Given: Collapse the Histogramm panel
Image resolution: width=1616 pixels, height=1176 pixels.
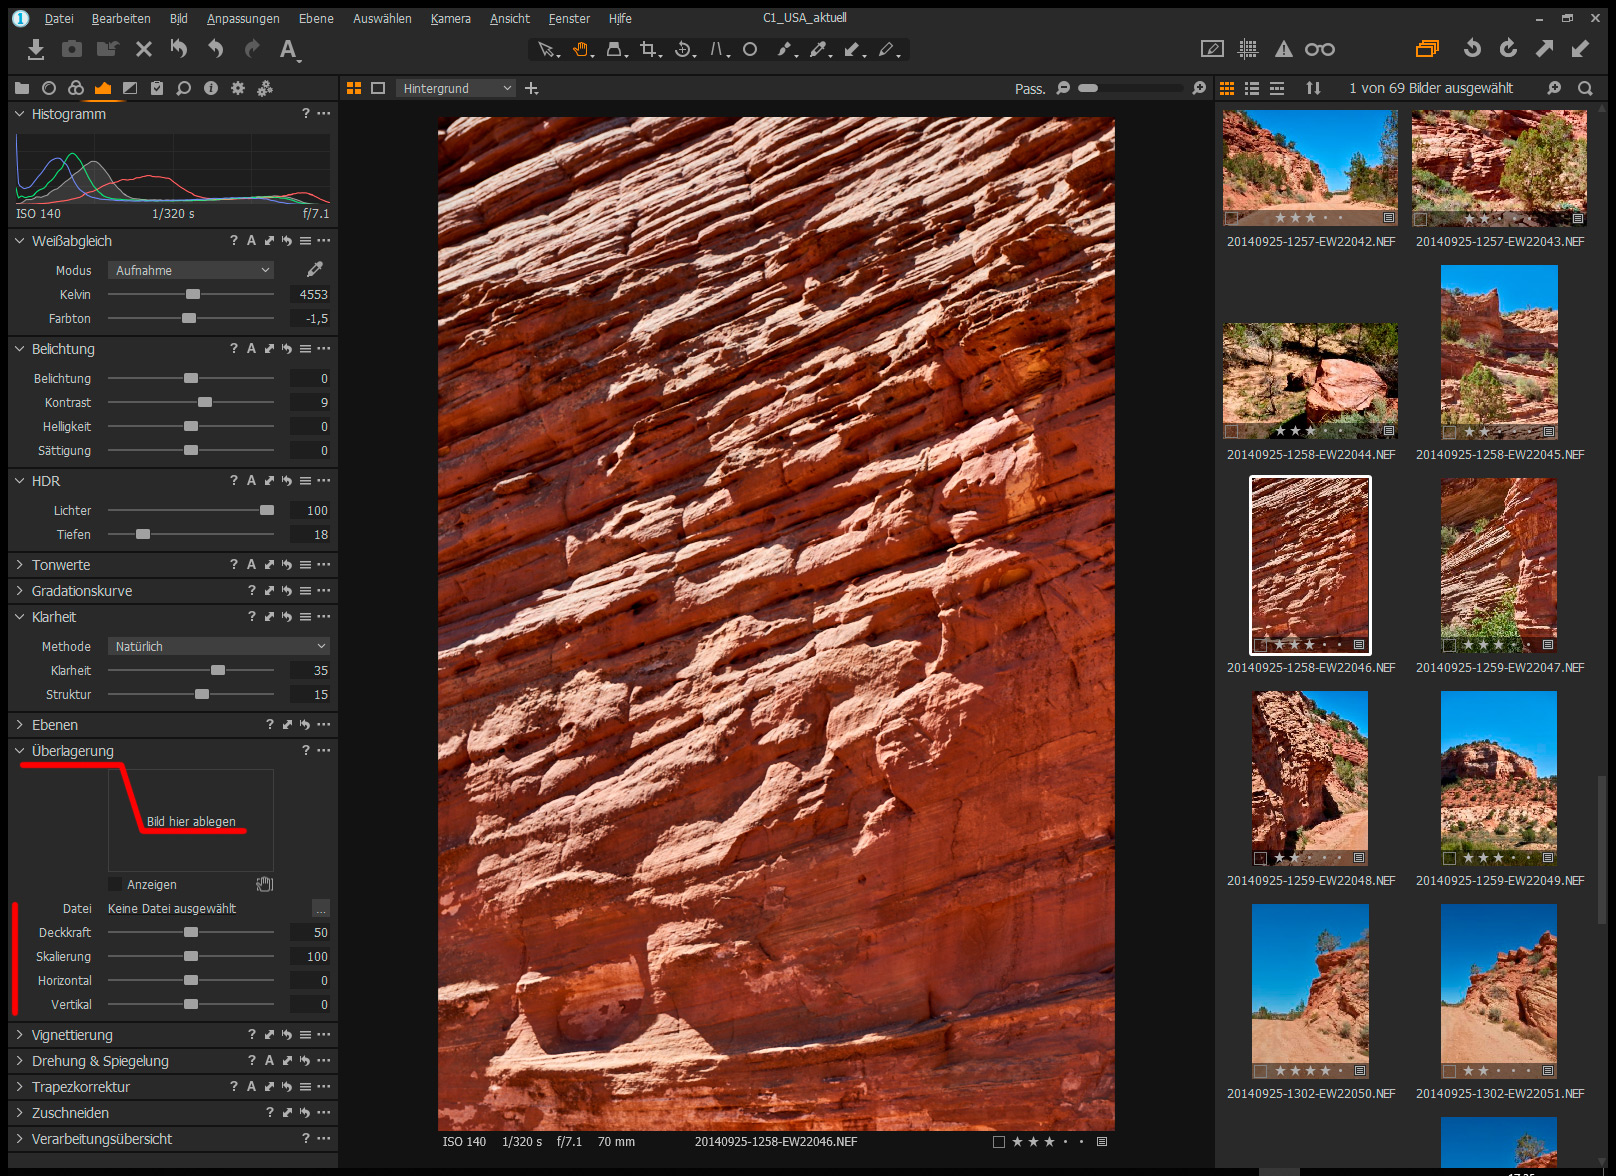Looking at the screenshot, I should (19, 114).
